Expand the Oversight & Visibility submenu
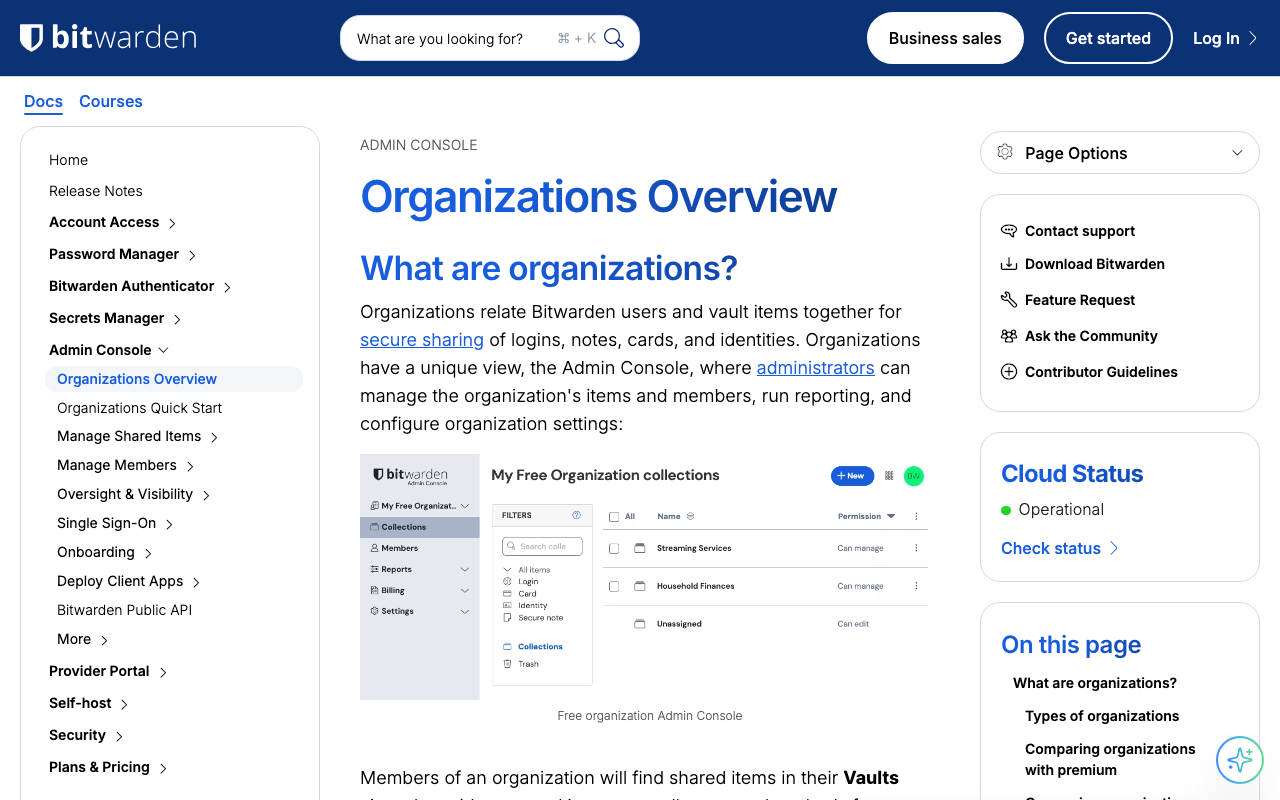This screenshot has height=800, width=1280. pos(206,495)
